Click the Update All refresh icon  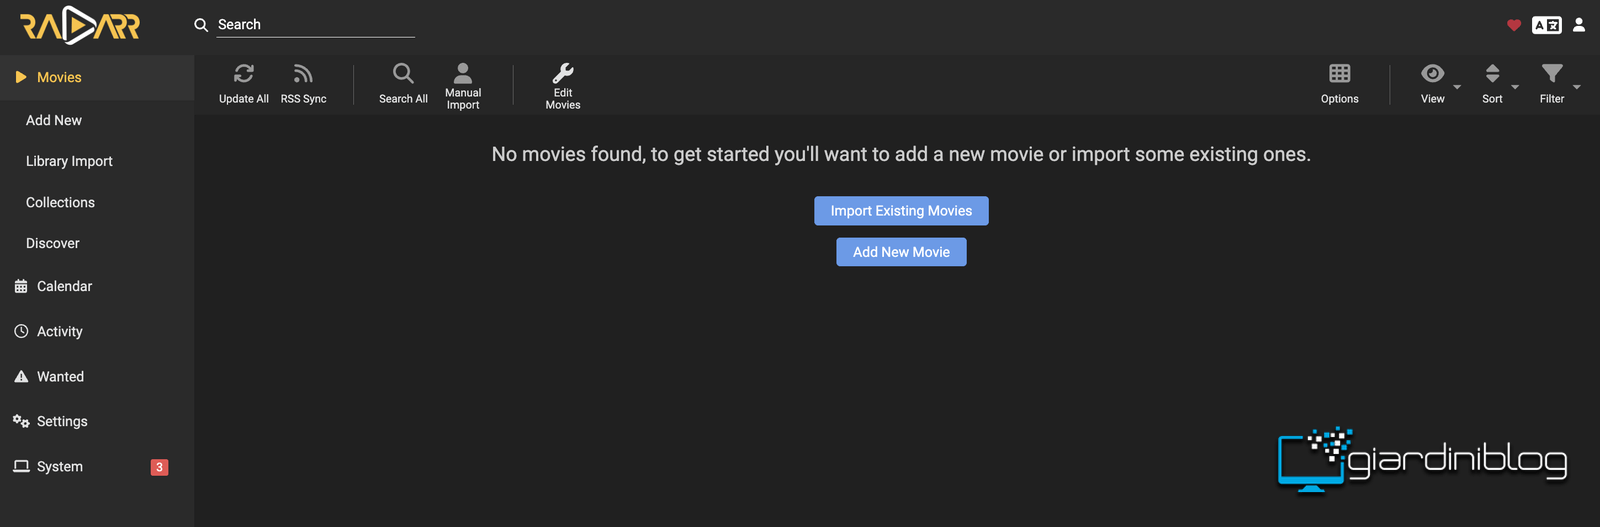(x=244, y=74)
